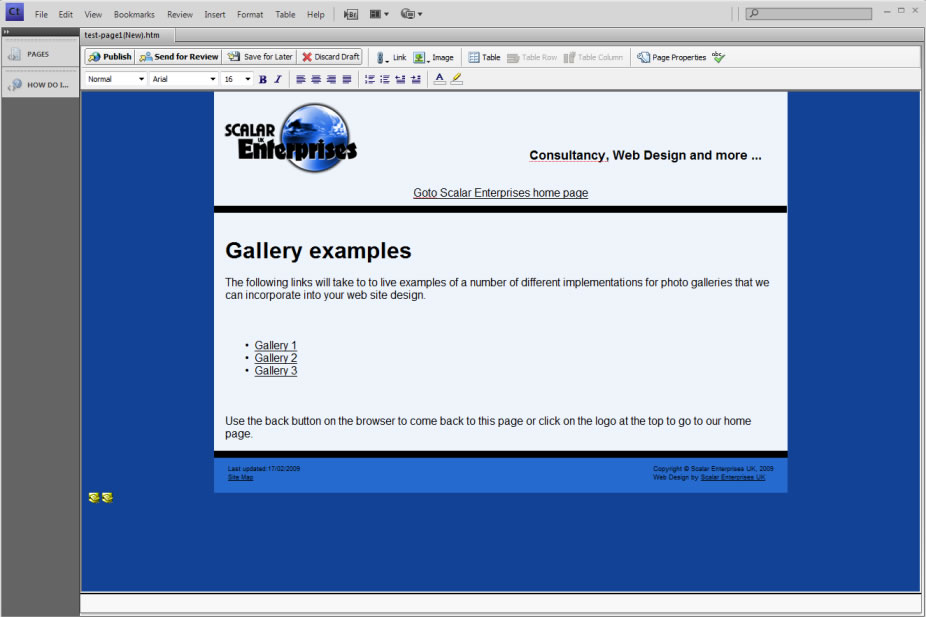926x617 pixels.
Task: Toggle bold formatting
Action: point(263,79)
